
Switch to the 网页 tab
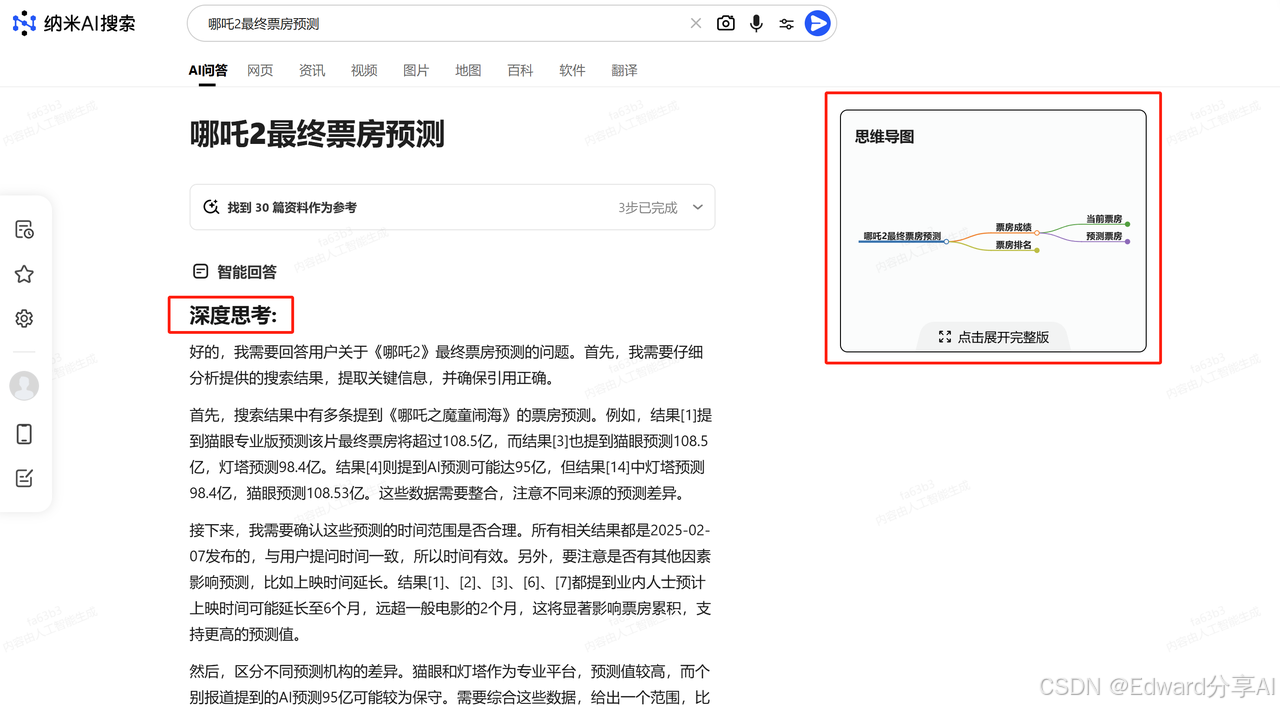(x=260, y=70)
